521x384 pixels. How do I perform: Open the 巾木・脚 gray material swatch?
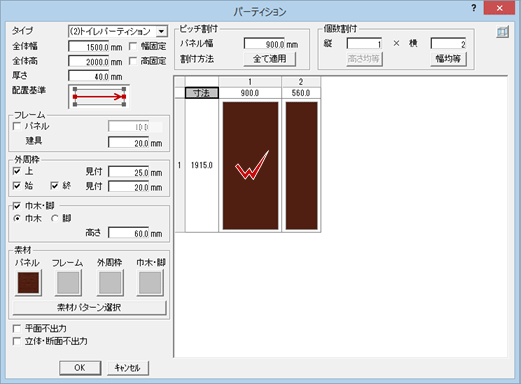150,283
